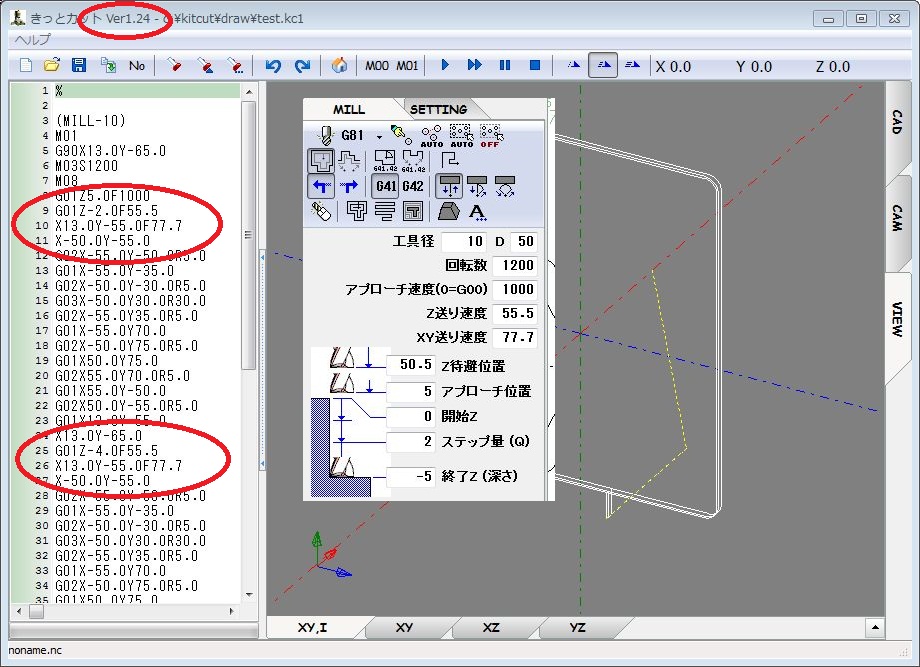The height and width of the screenshot is (667, 920).
Task: Click the open shape G41.42 icon
Action: (x=414, y=161)
